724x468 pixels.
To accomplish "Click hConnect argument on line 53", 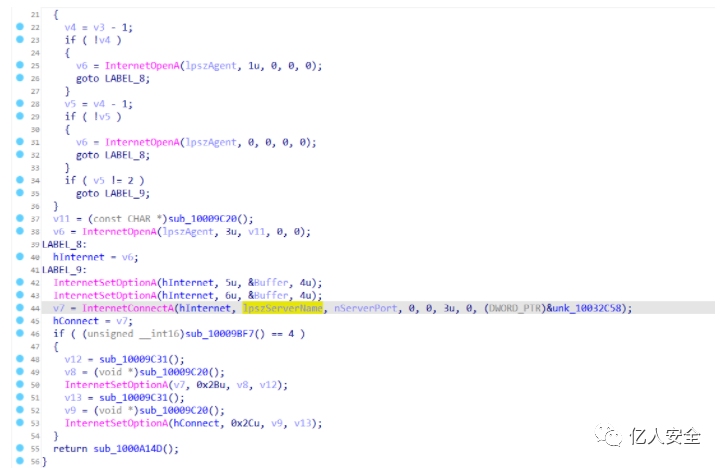I will point(197,423).
